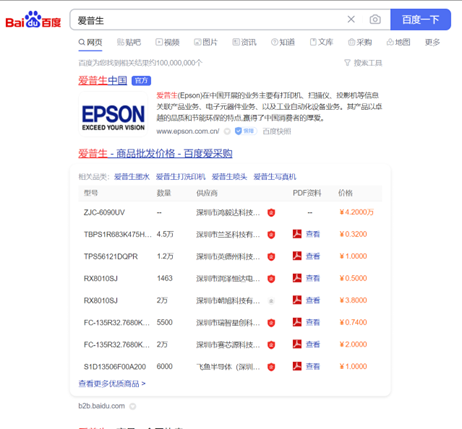
Task: Click the red shield icon in ZJC-6090UV row
Action: (271, 212)
